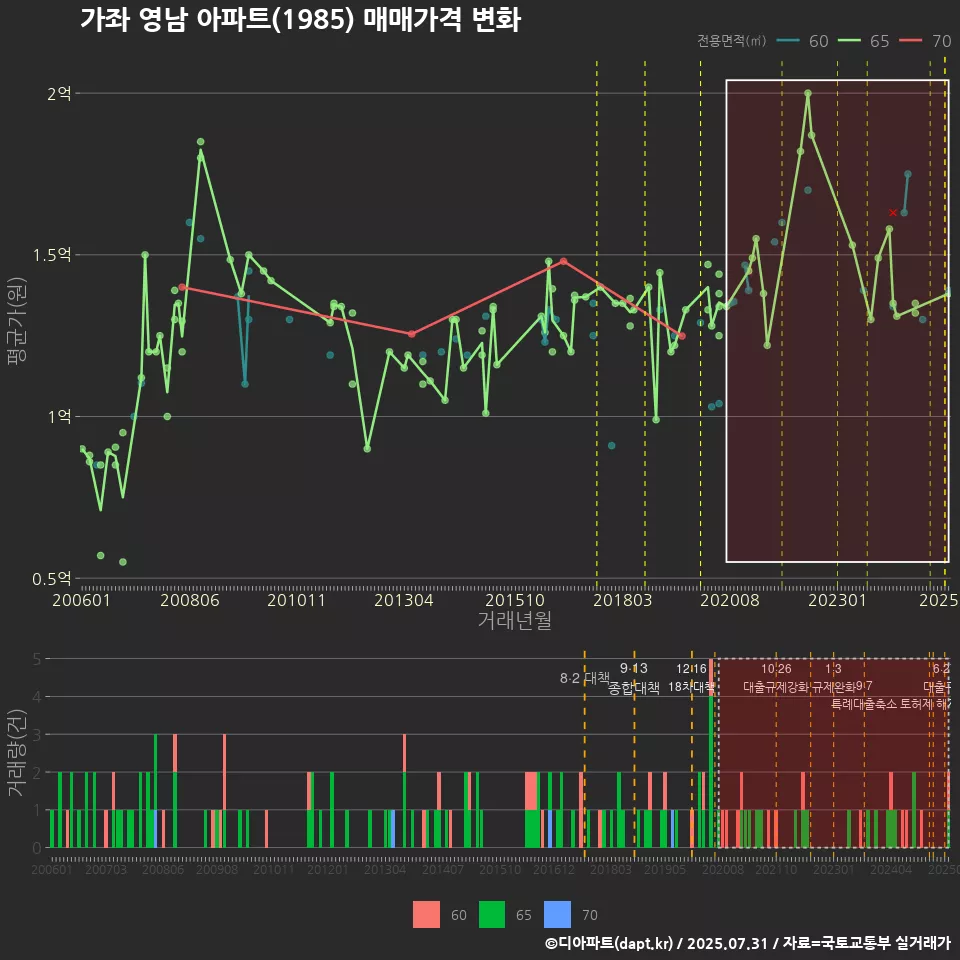Viewport: 960px width, 960px height.
Task: Click the '65' label in the top line legend
Action: 880,41
